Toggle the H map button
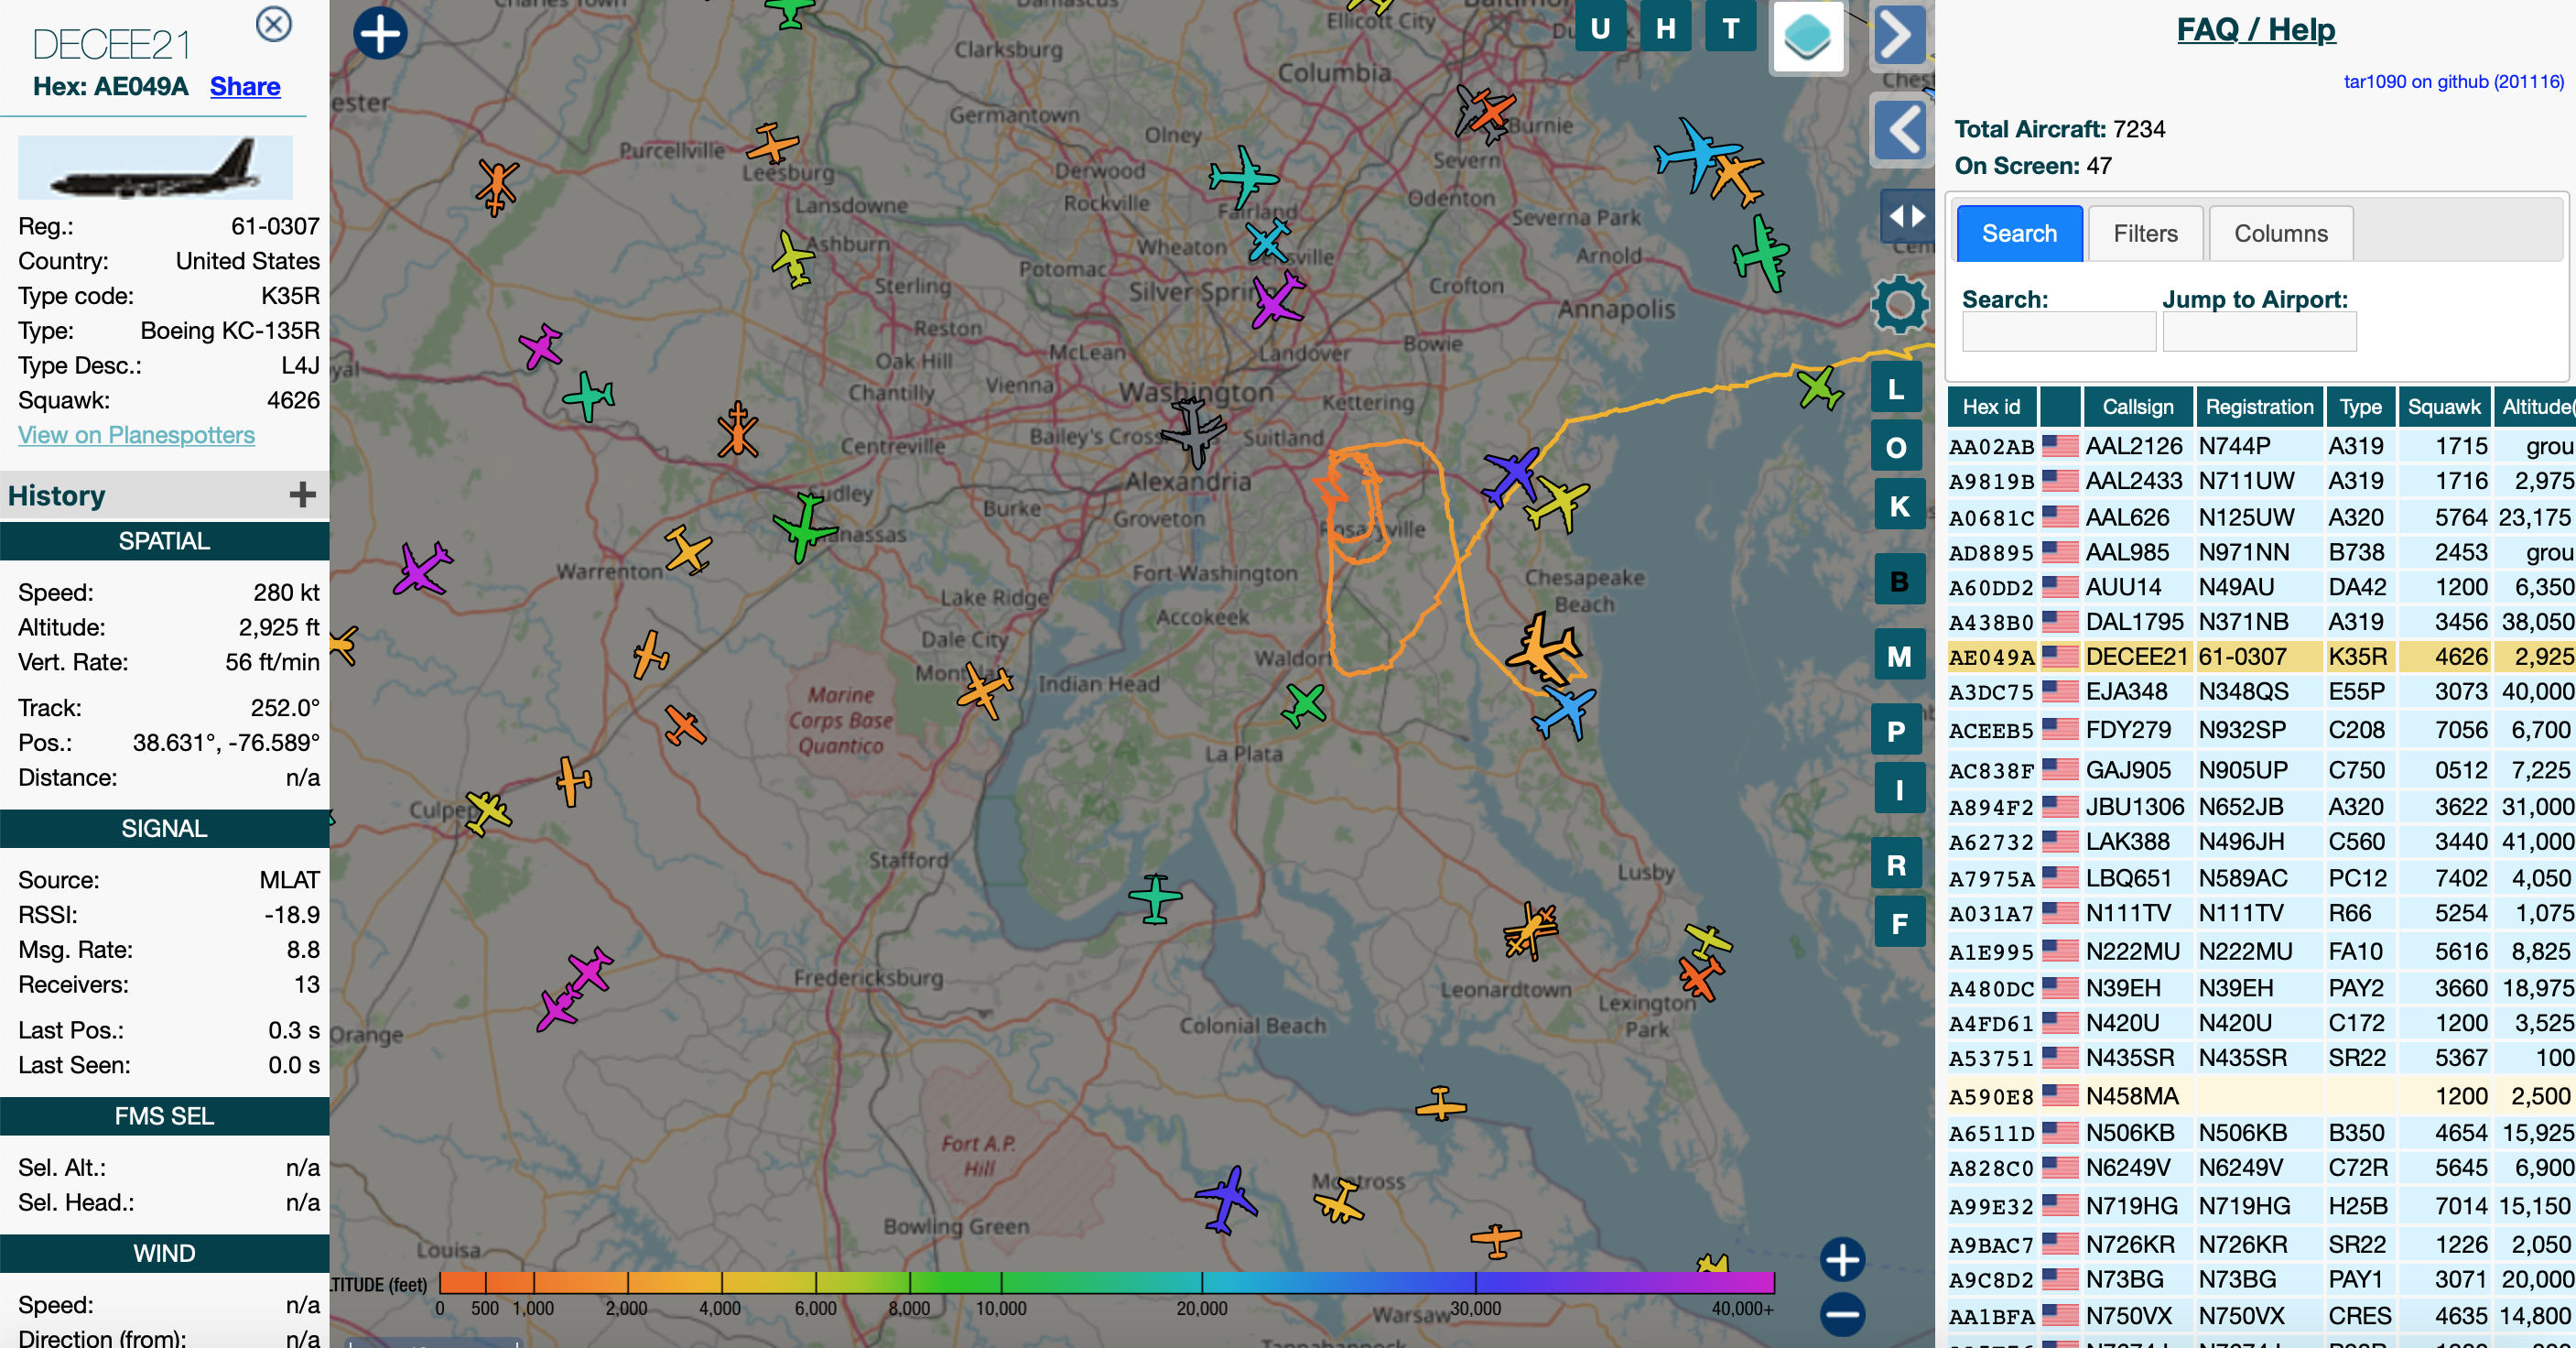 coord(1665,28)
